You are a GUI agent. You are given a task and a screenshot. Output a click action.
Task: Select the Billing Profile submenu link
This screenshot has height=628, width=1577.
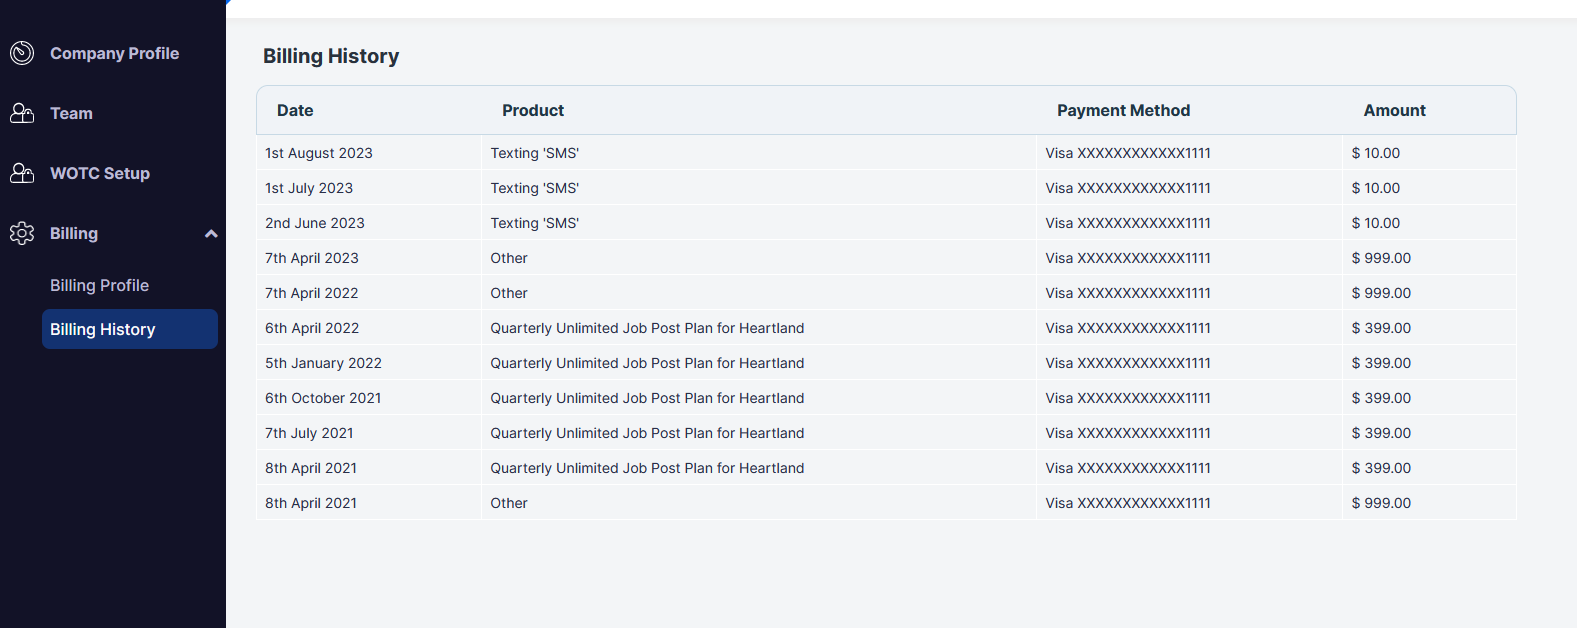point(99,285)
